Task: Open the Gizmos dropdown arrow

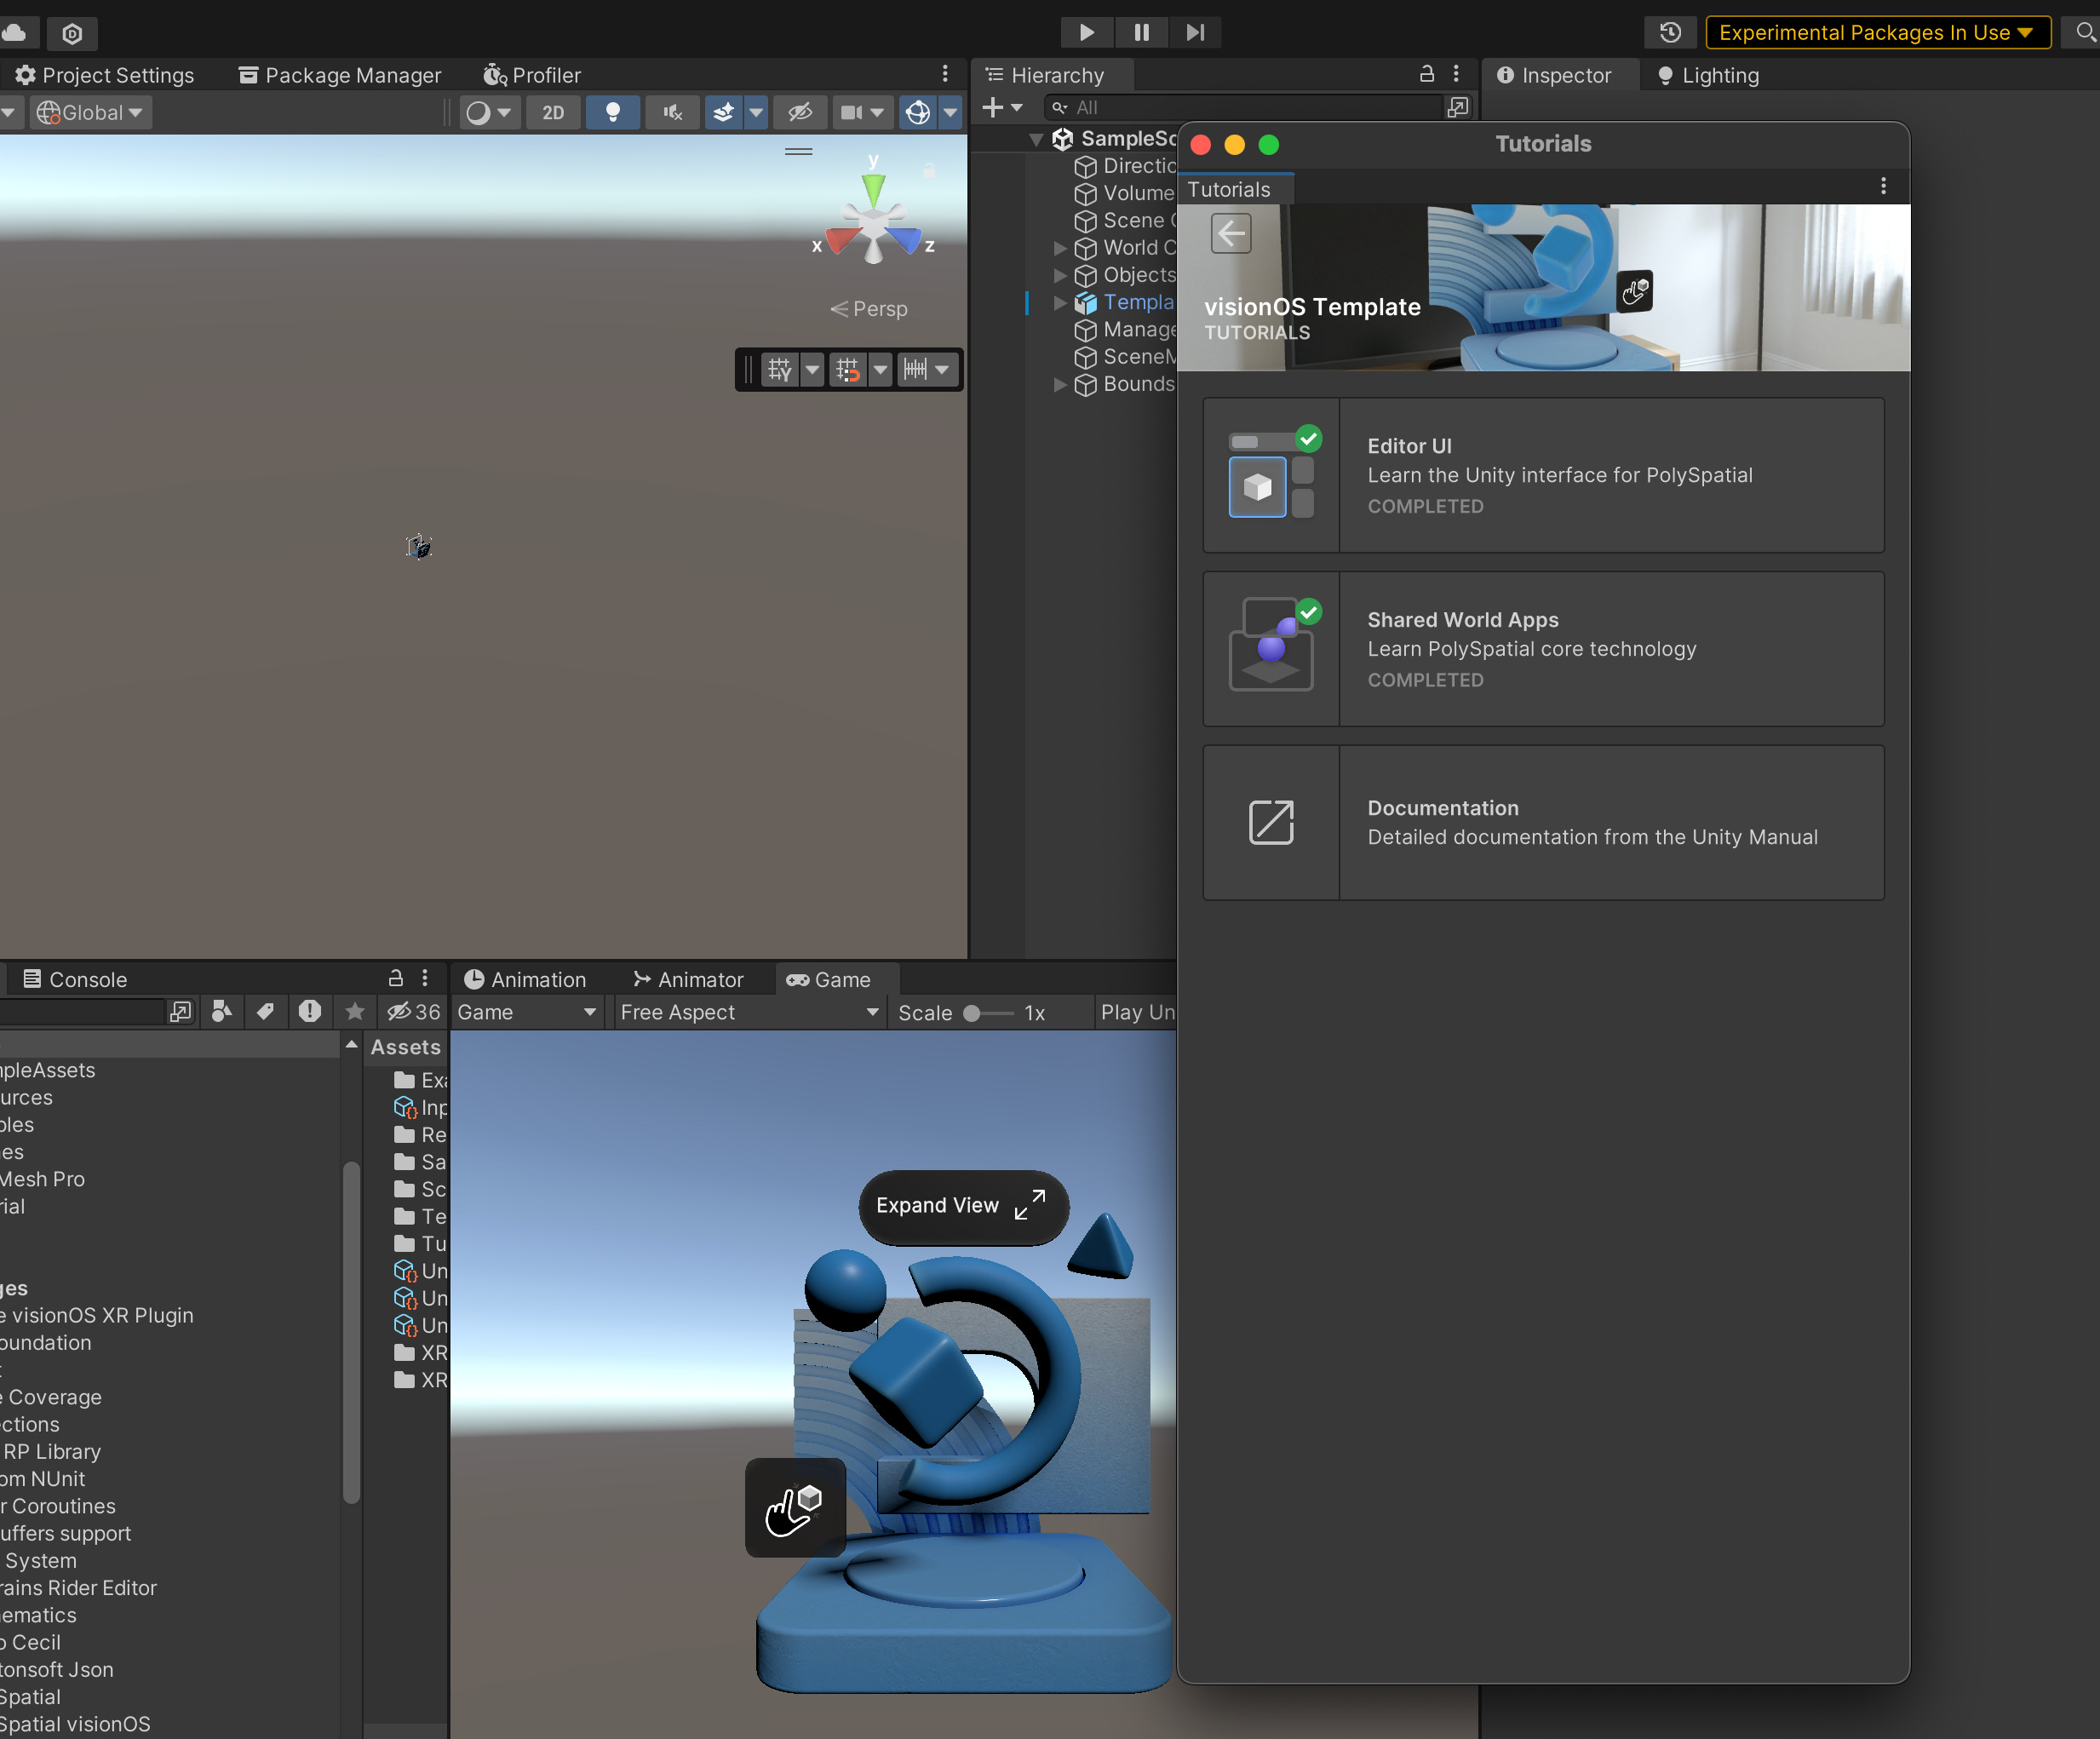Action: coord(950,112)
